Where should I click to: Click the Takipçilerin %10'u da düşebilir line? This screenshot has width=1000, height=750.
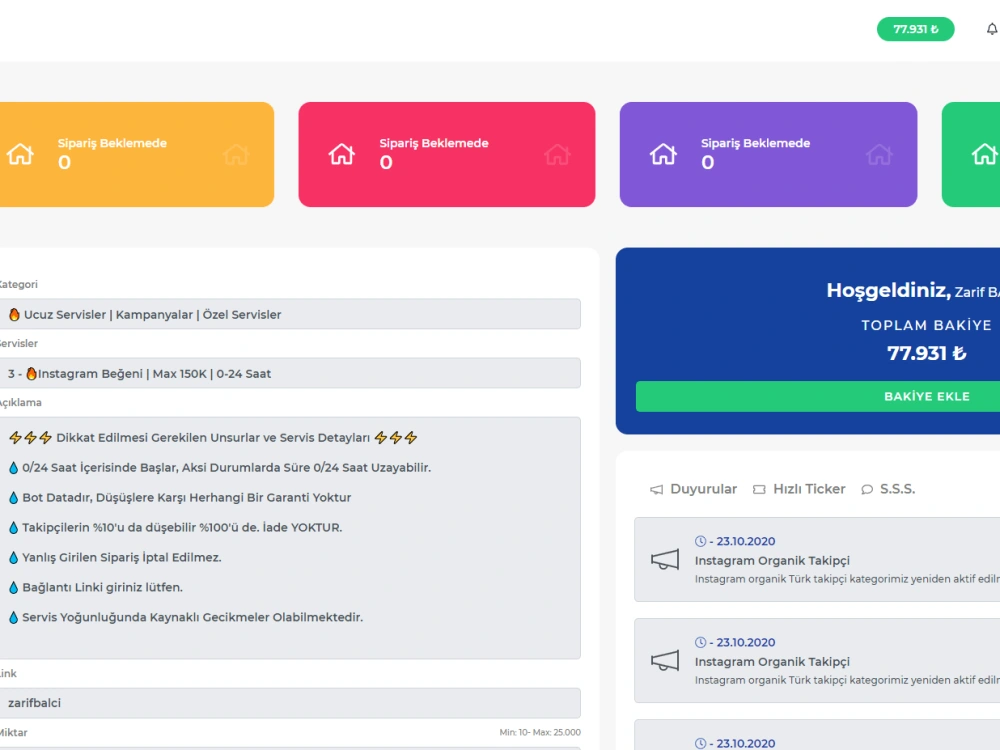click(x=175, y=527)
